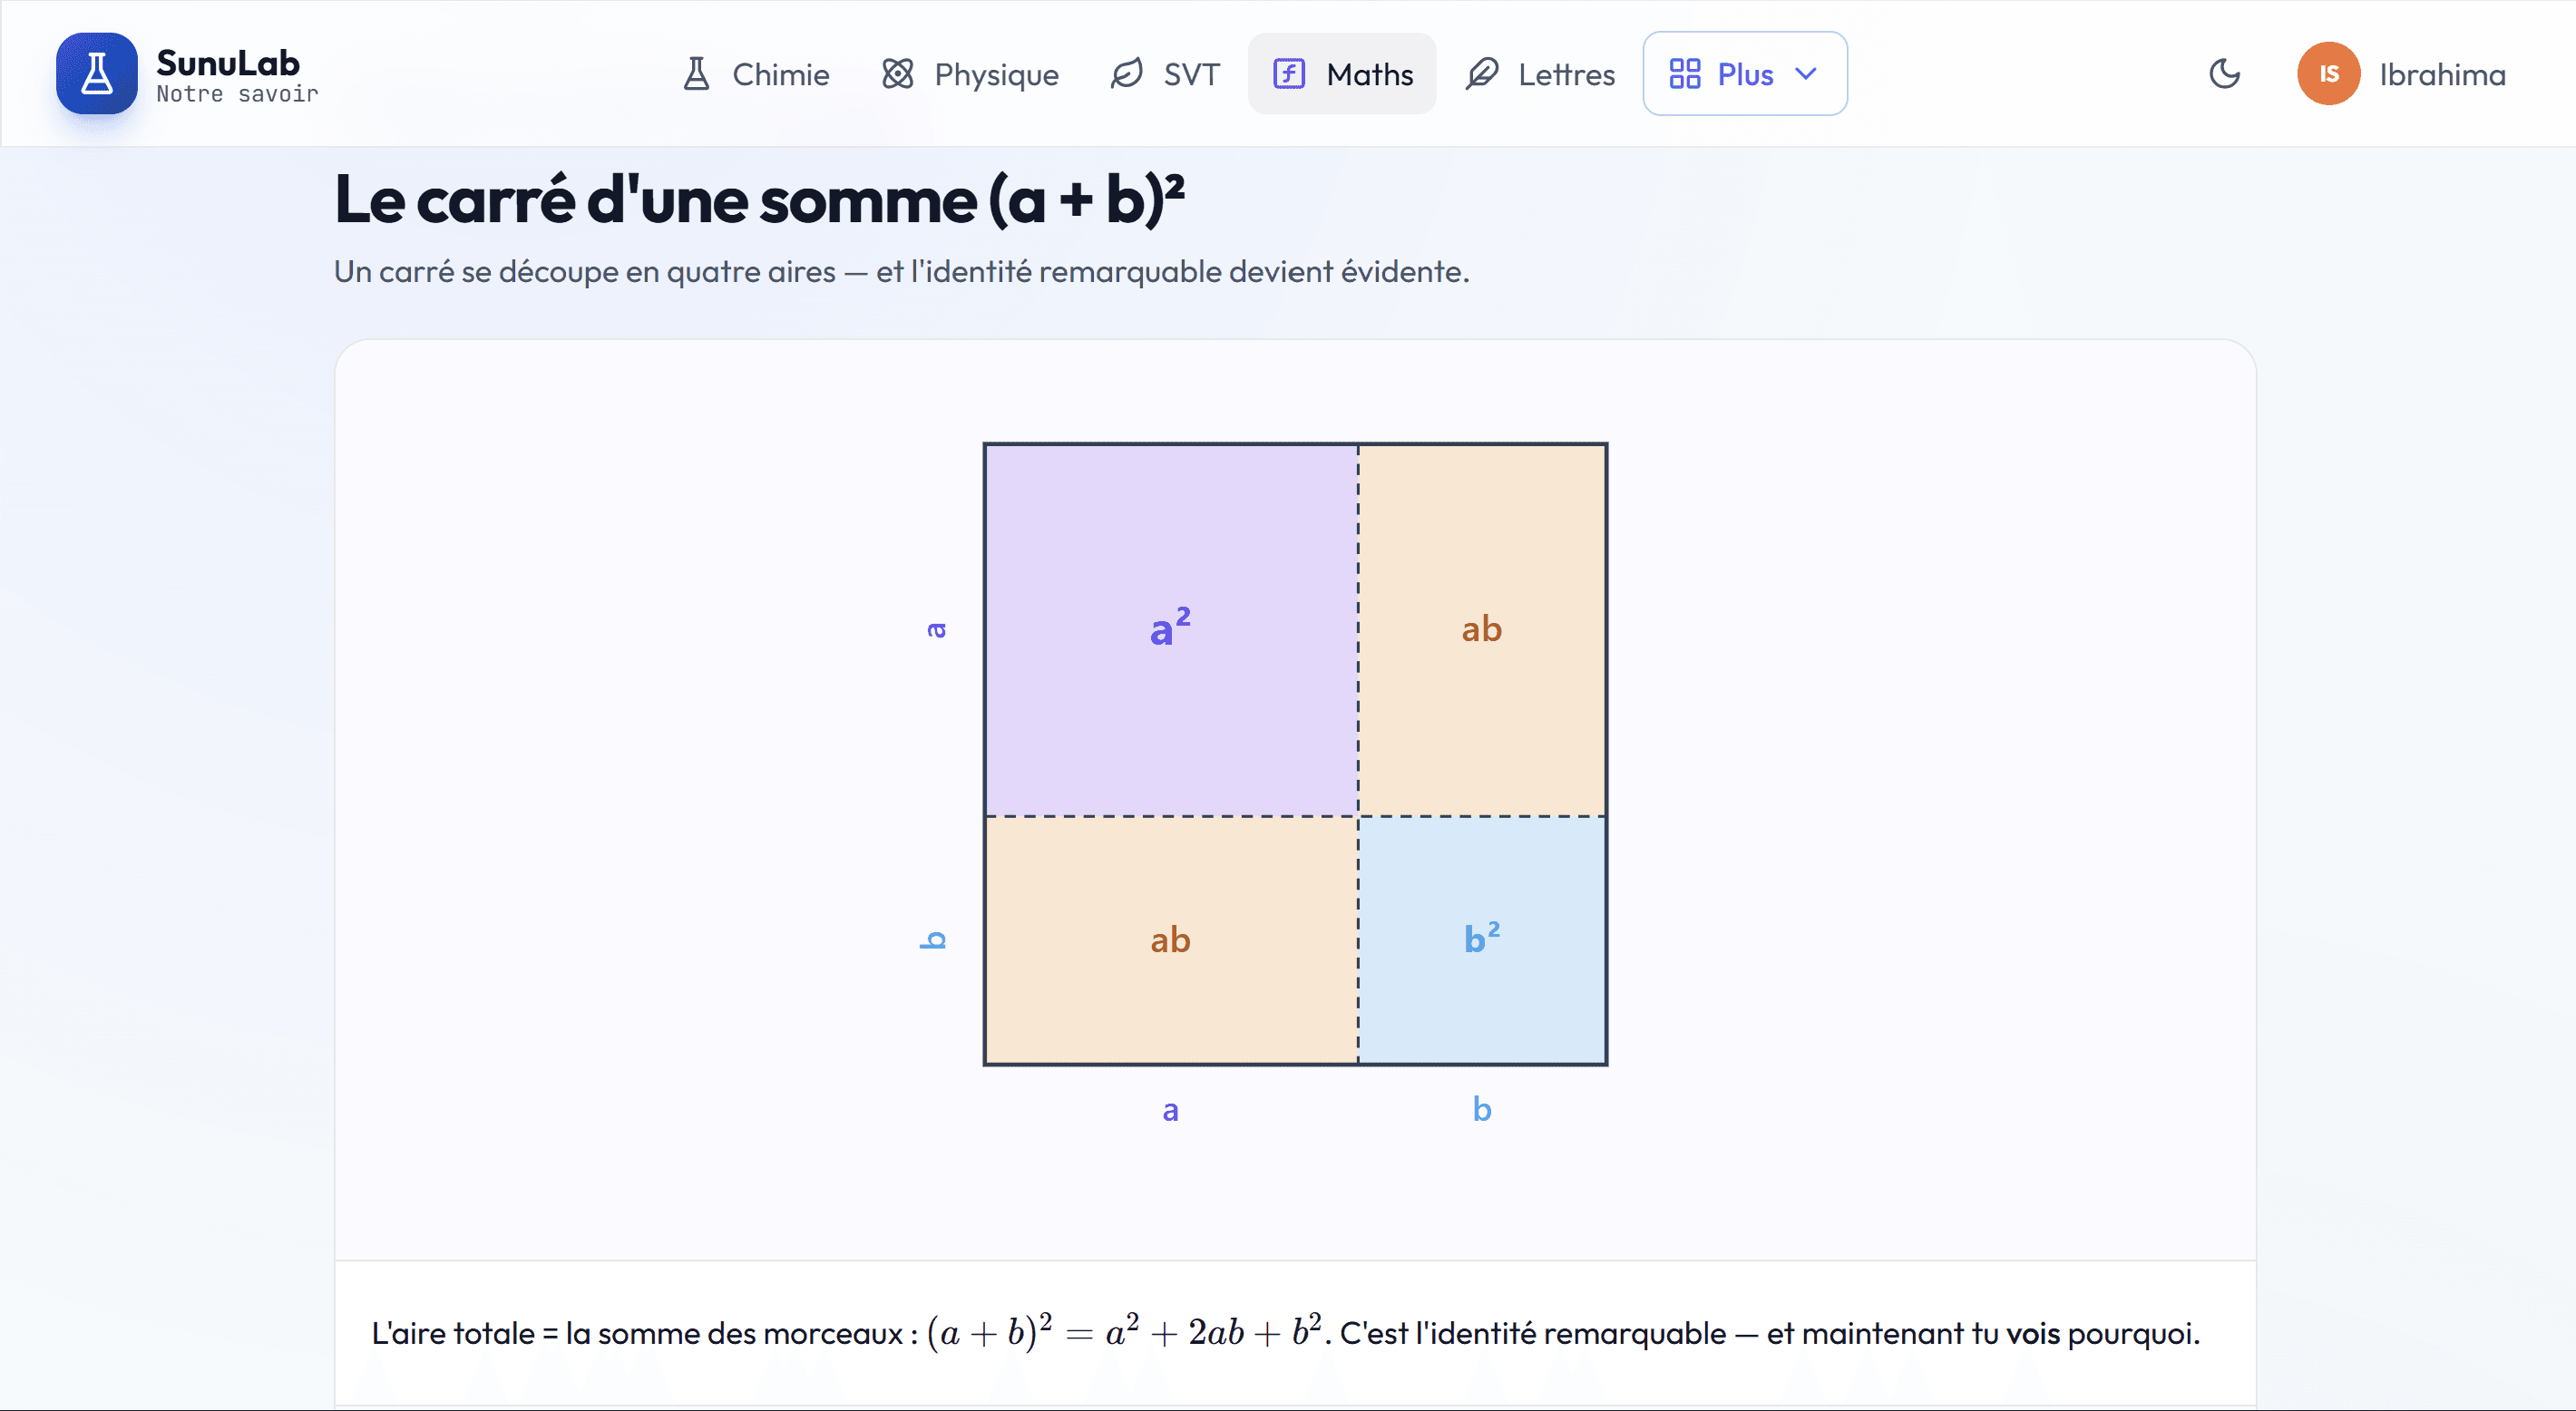This screenshot has width=2576, height=1411.
Task: Click the SunuLab flask logo icon
Action: pos(96,73)
